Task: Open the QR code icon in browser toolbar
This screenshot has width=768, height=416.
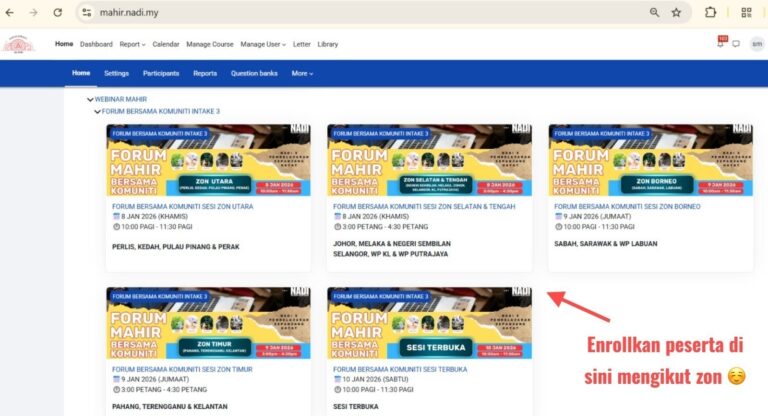Action: tap(747, 12)
